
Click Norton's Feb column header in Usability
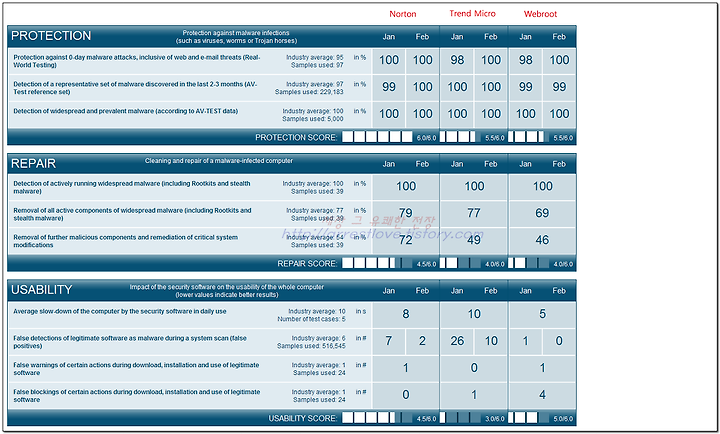tap(422, 291)
